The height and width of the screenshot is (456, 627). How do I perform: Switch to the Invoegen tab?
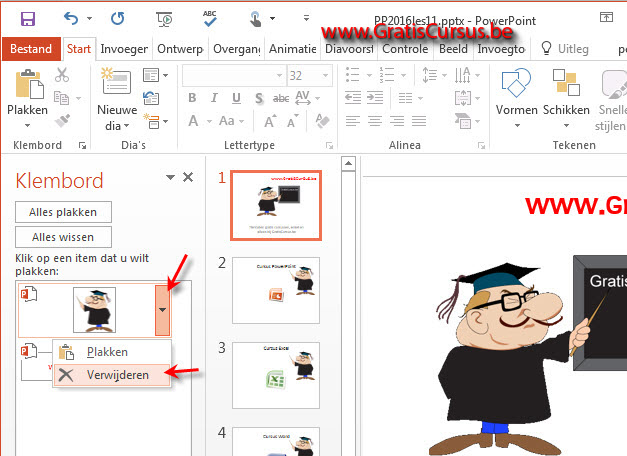pos(124,49)
